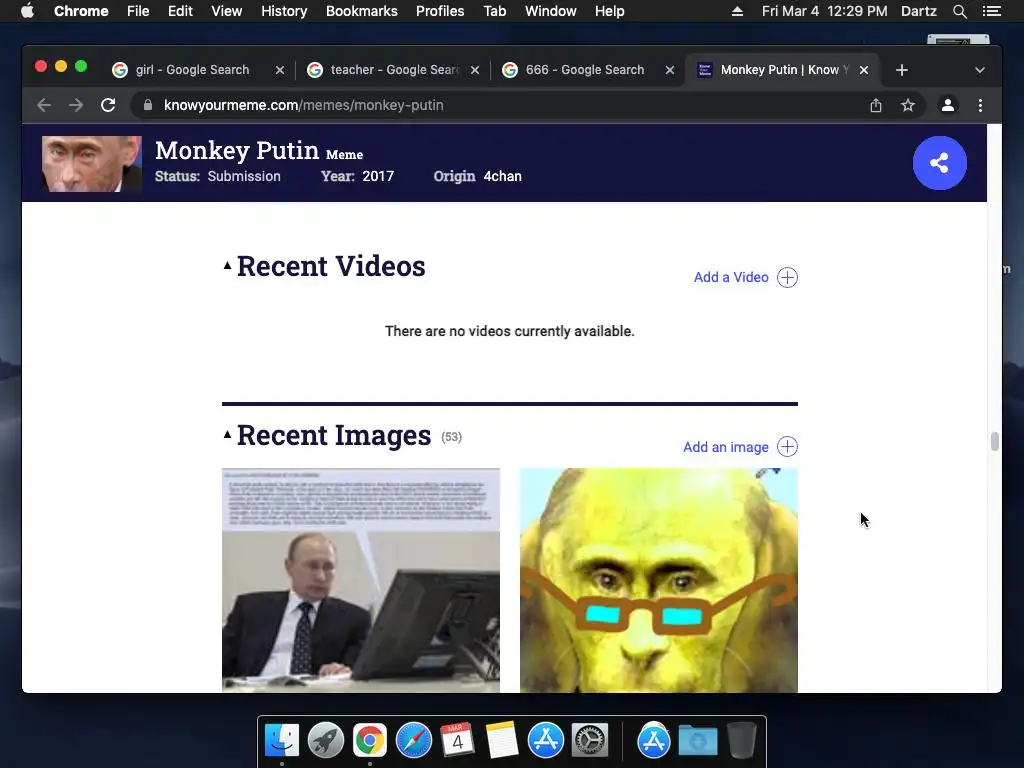Open the File menu
This screenshot has height=768, width=1024.
click(x=138, y=11)
